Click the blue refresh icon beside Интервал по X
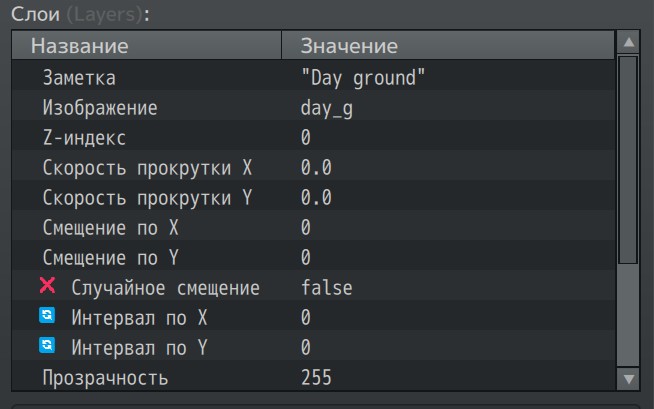 pyautogui.click(x=47, y=315)
